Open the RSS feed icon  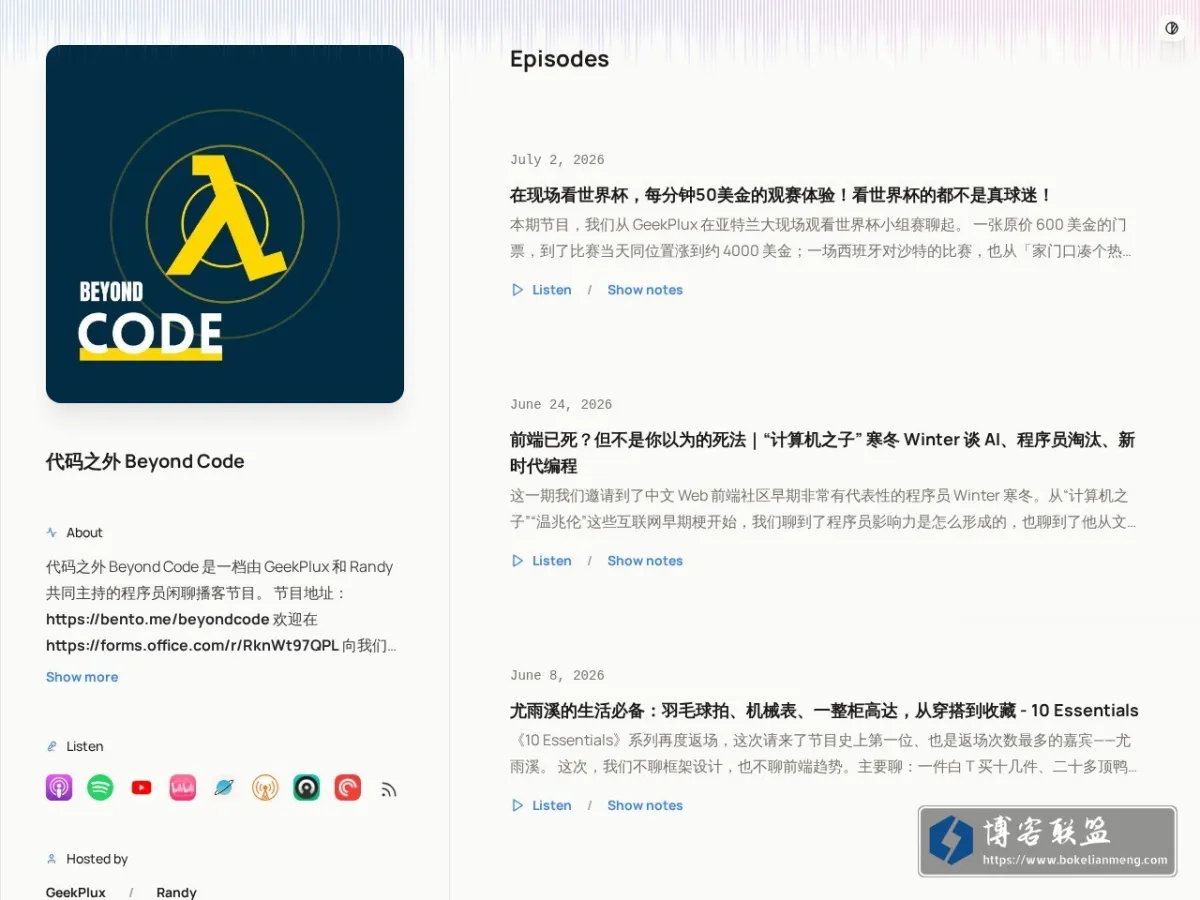389,789
